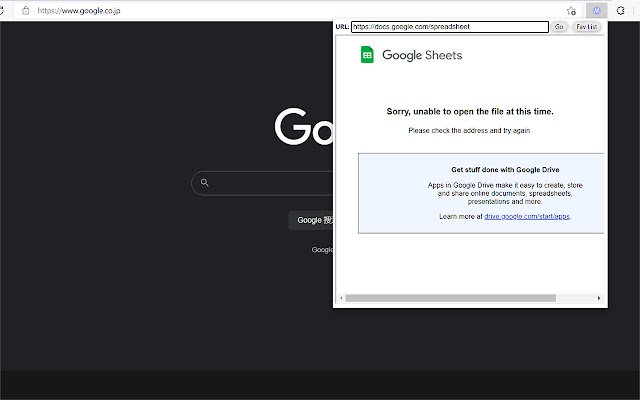Click 'Get stuff done with Google Drive' heading
This screenshot has width=640, height=400.
click(505, 170)
